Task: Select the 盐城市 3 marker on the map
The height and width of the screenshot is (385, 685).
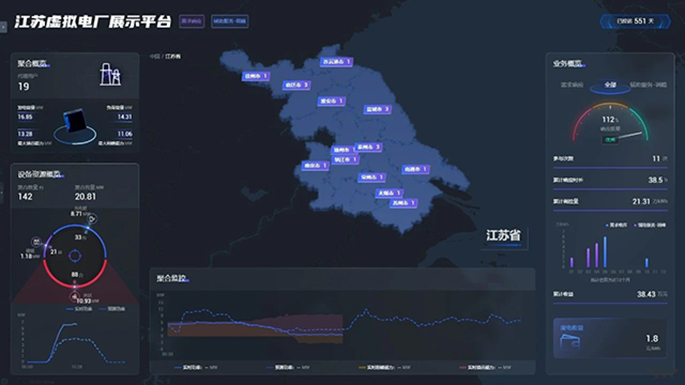Action: point(377,109)
